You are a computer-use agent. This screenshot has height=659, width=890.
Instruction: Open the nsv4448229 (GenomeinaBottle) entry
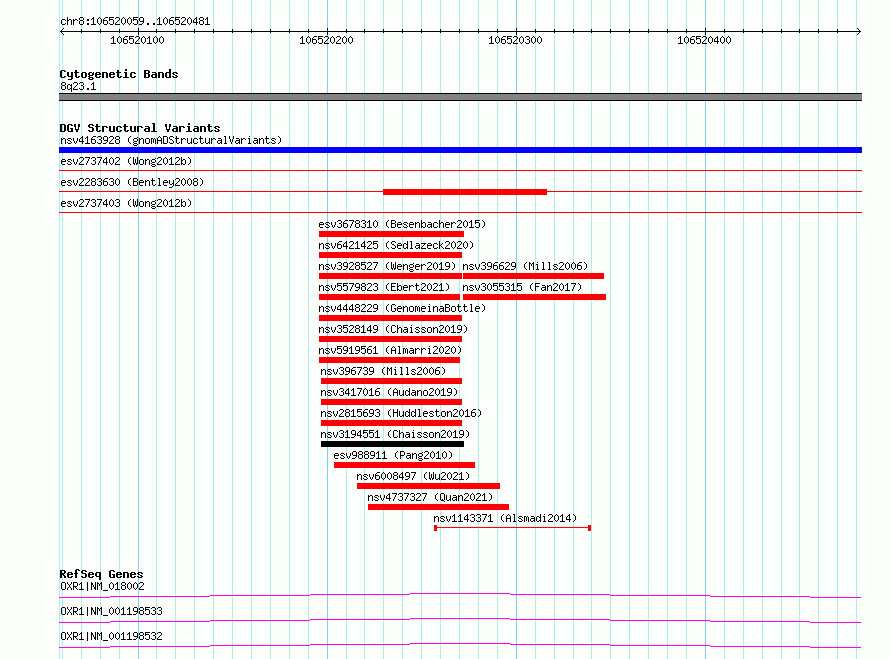tap(402, 308)
